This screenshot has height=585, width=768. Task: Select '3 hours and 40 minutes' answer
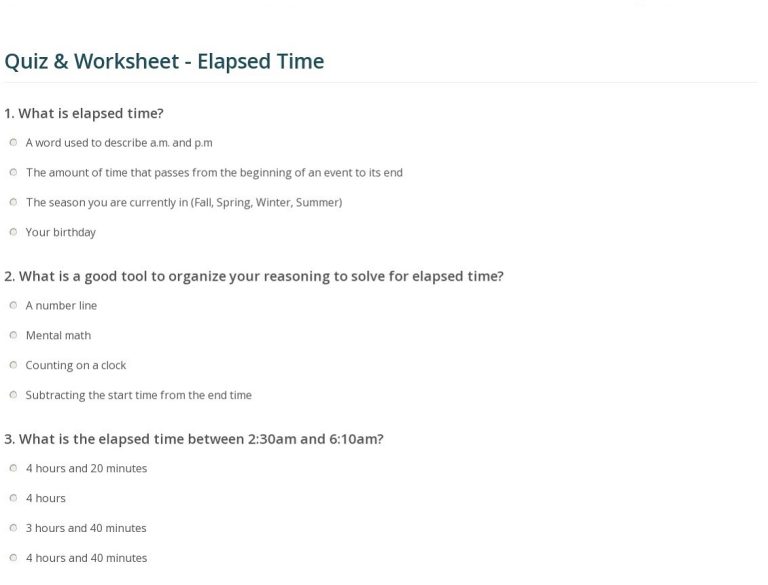point(13,528)
